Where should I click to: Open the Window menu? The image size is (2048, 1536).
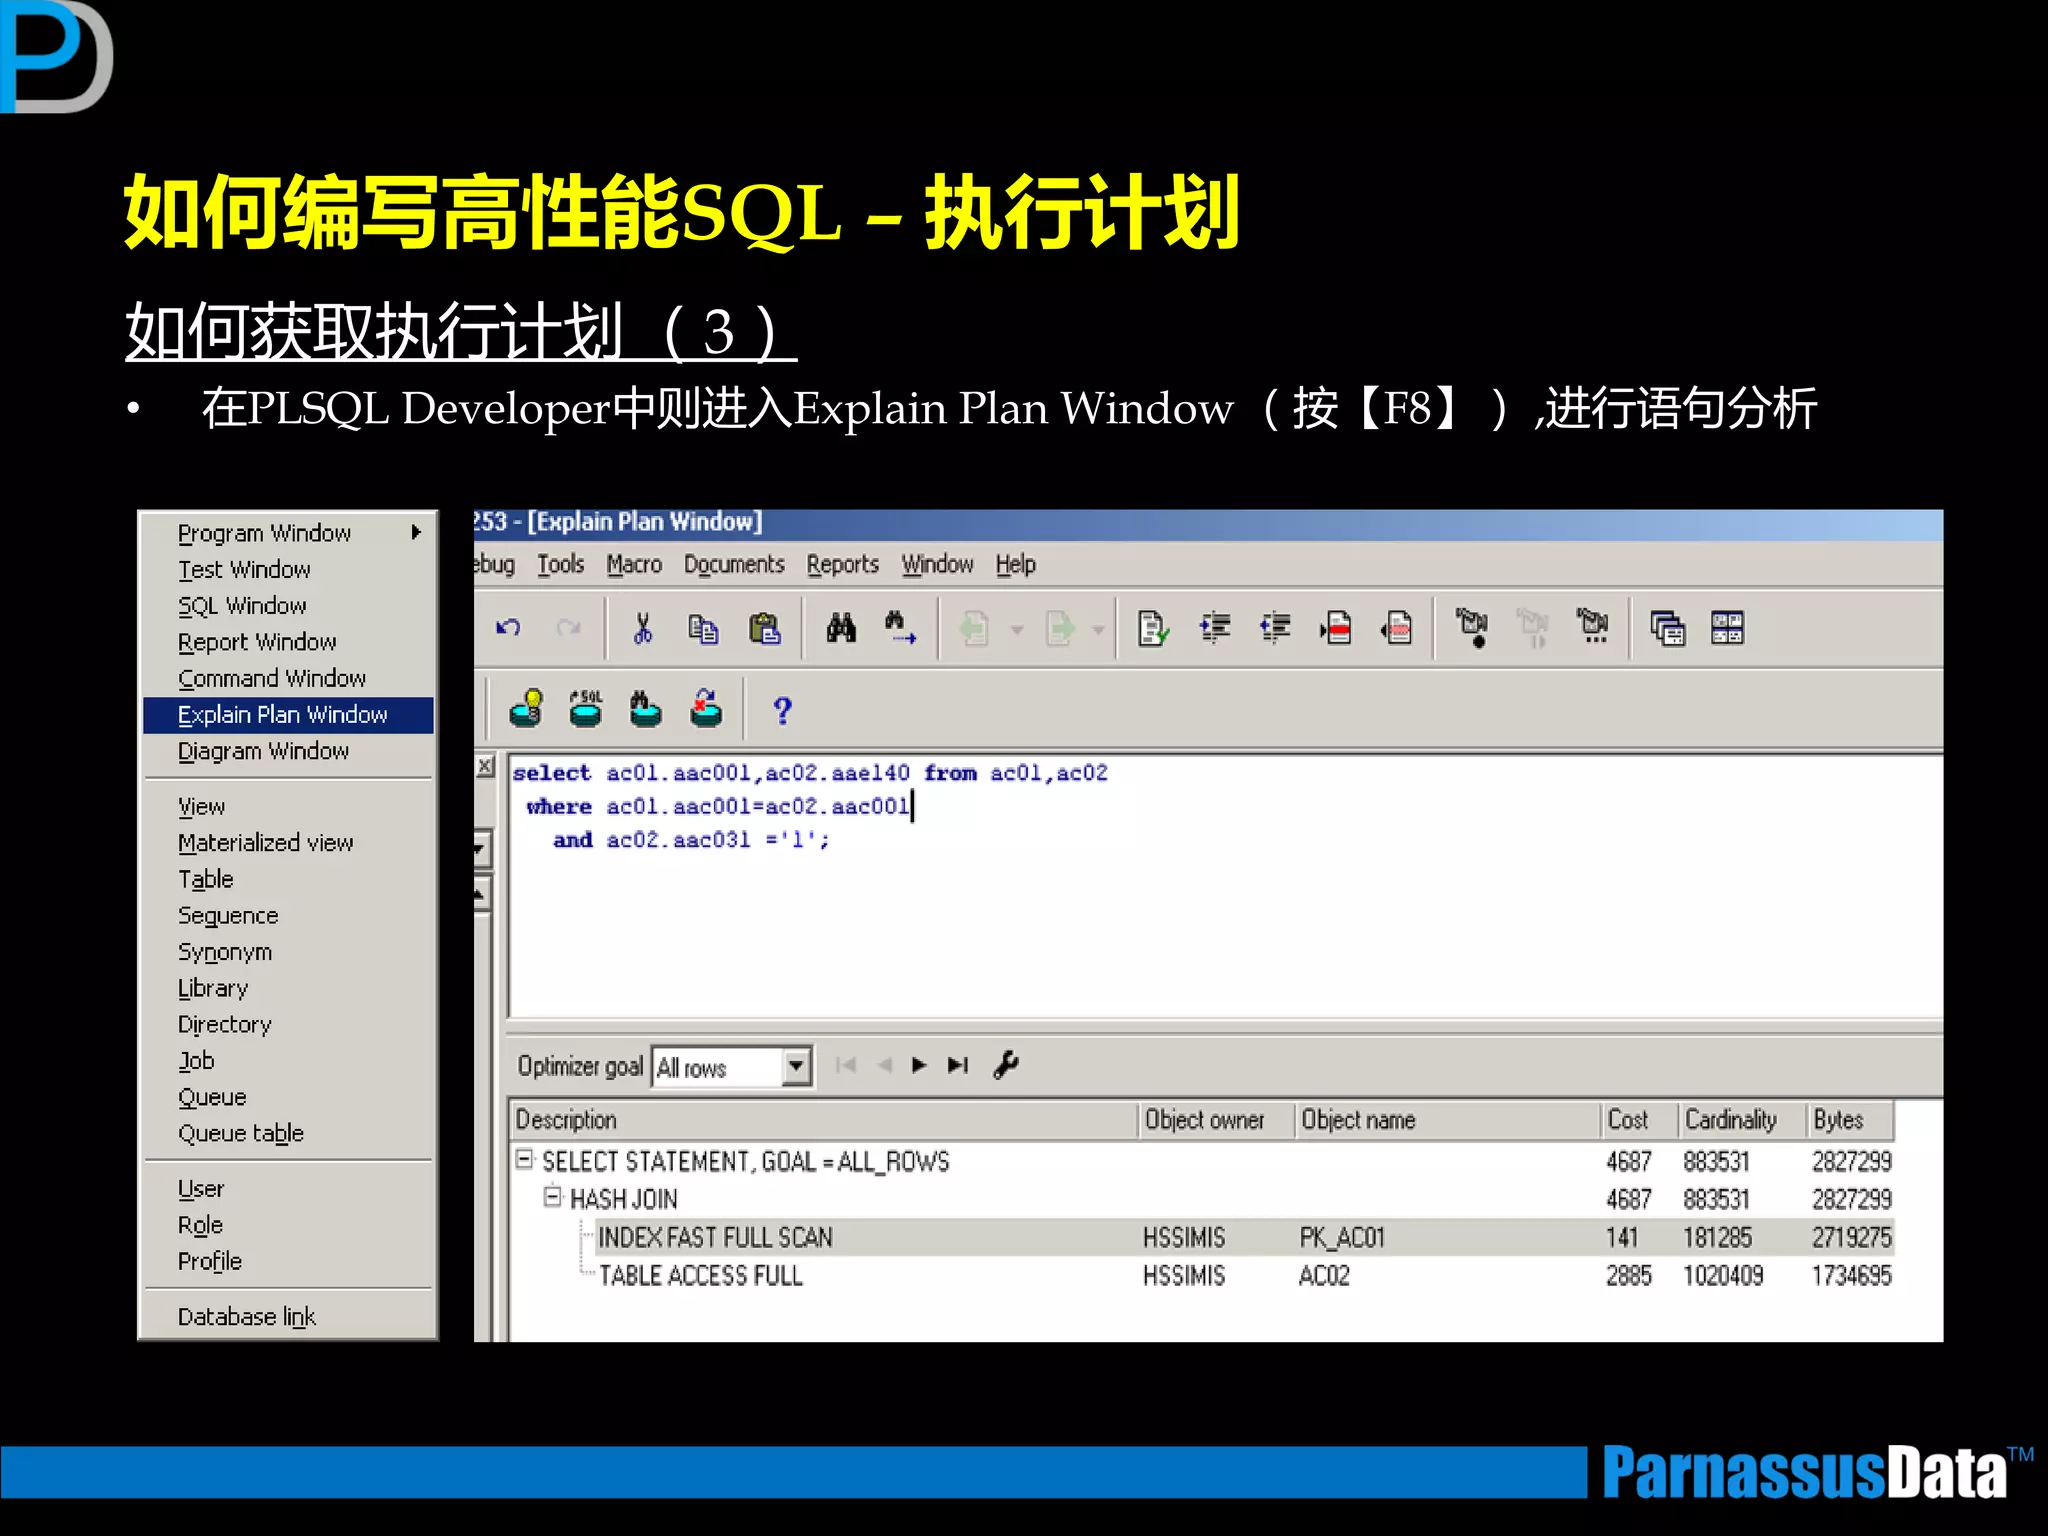937,565
